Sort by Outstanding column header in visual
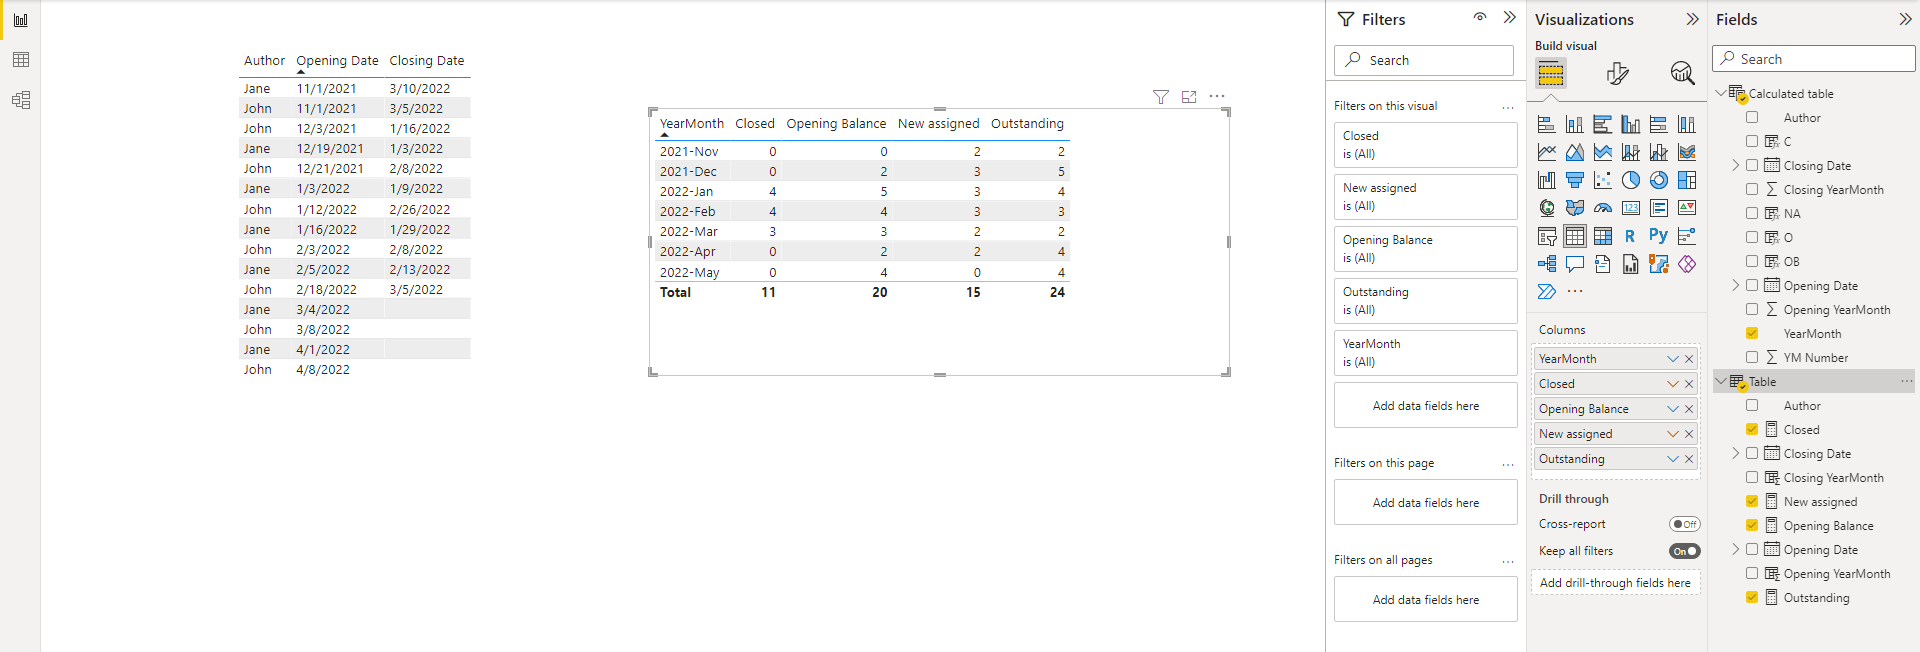The image size is (1920, 652). (1027, 124)
